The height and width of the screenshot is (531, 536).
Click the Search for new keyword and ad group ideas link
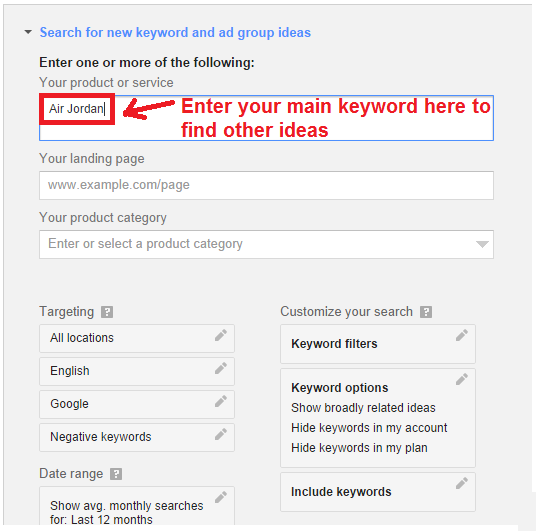point(175,32)
